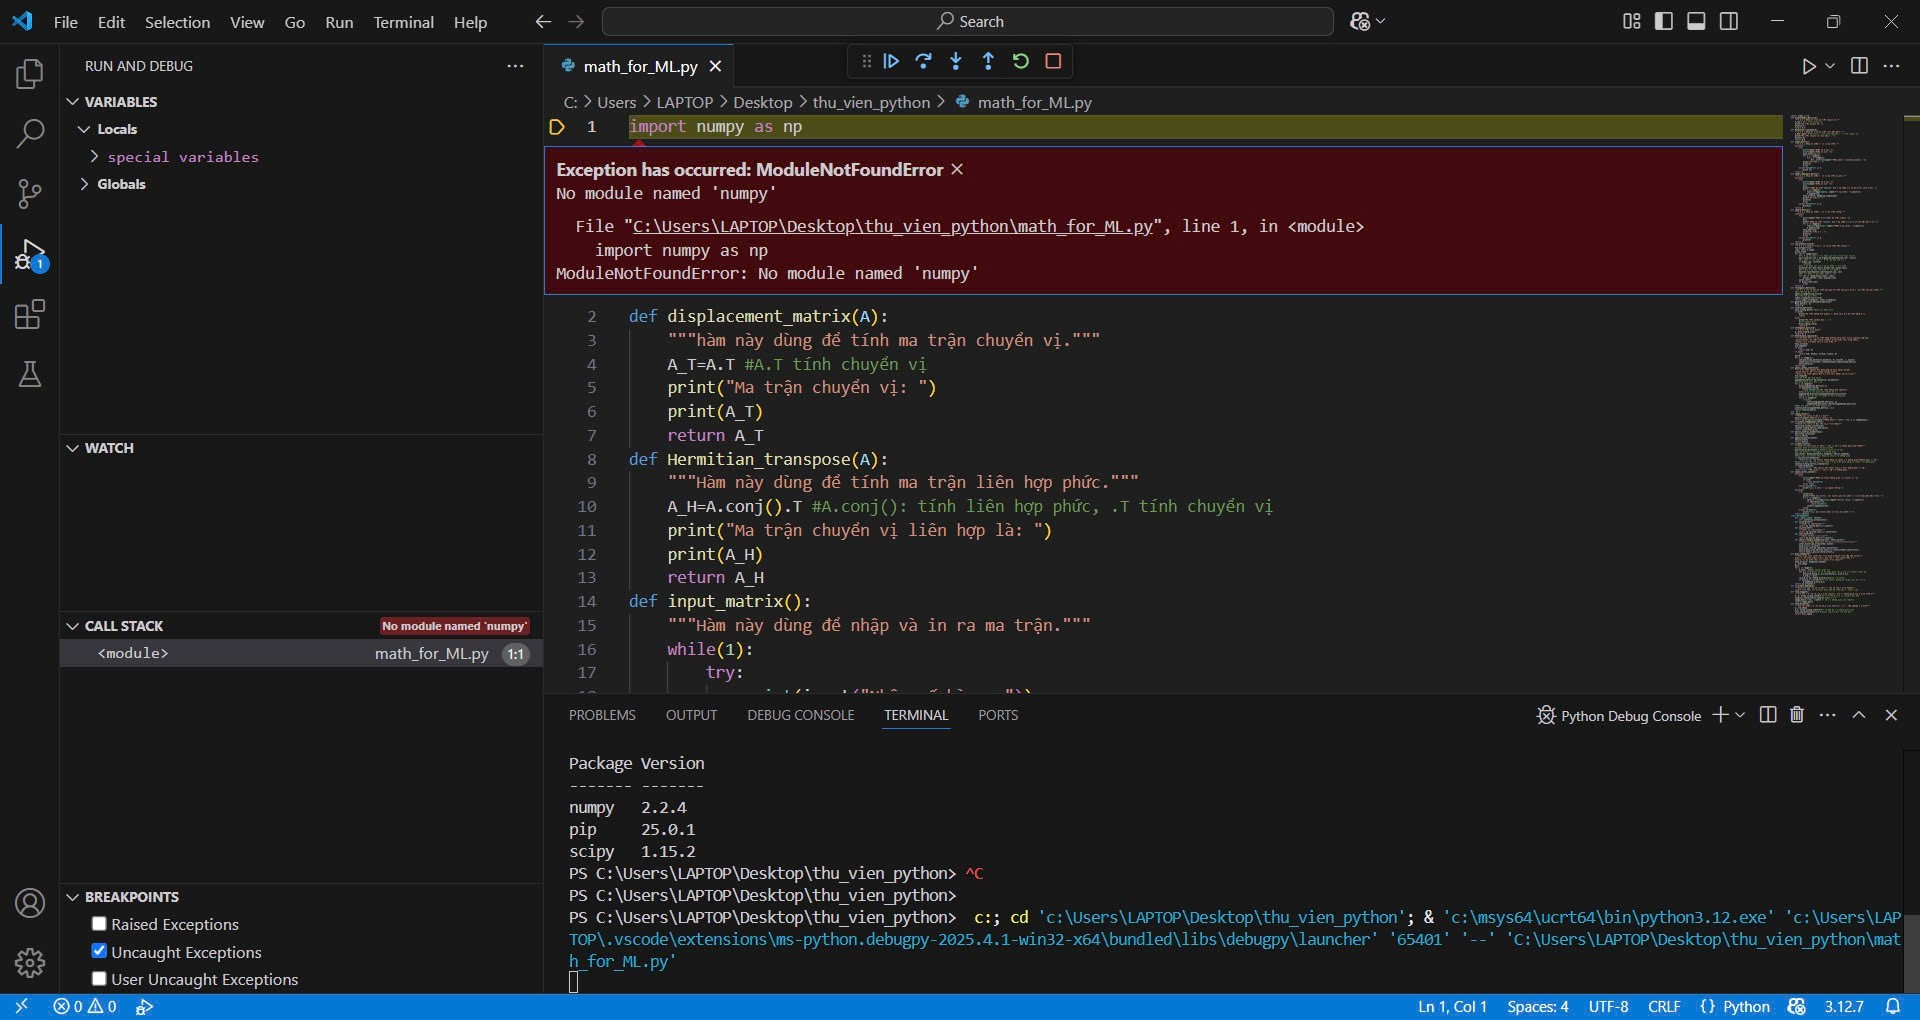Kill the terminal with trash icon
This screenshot has height=1020, width=1920.
[1797, 715]
